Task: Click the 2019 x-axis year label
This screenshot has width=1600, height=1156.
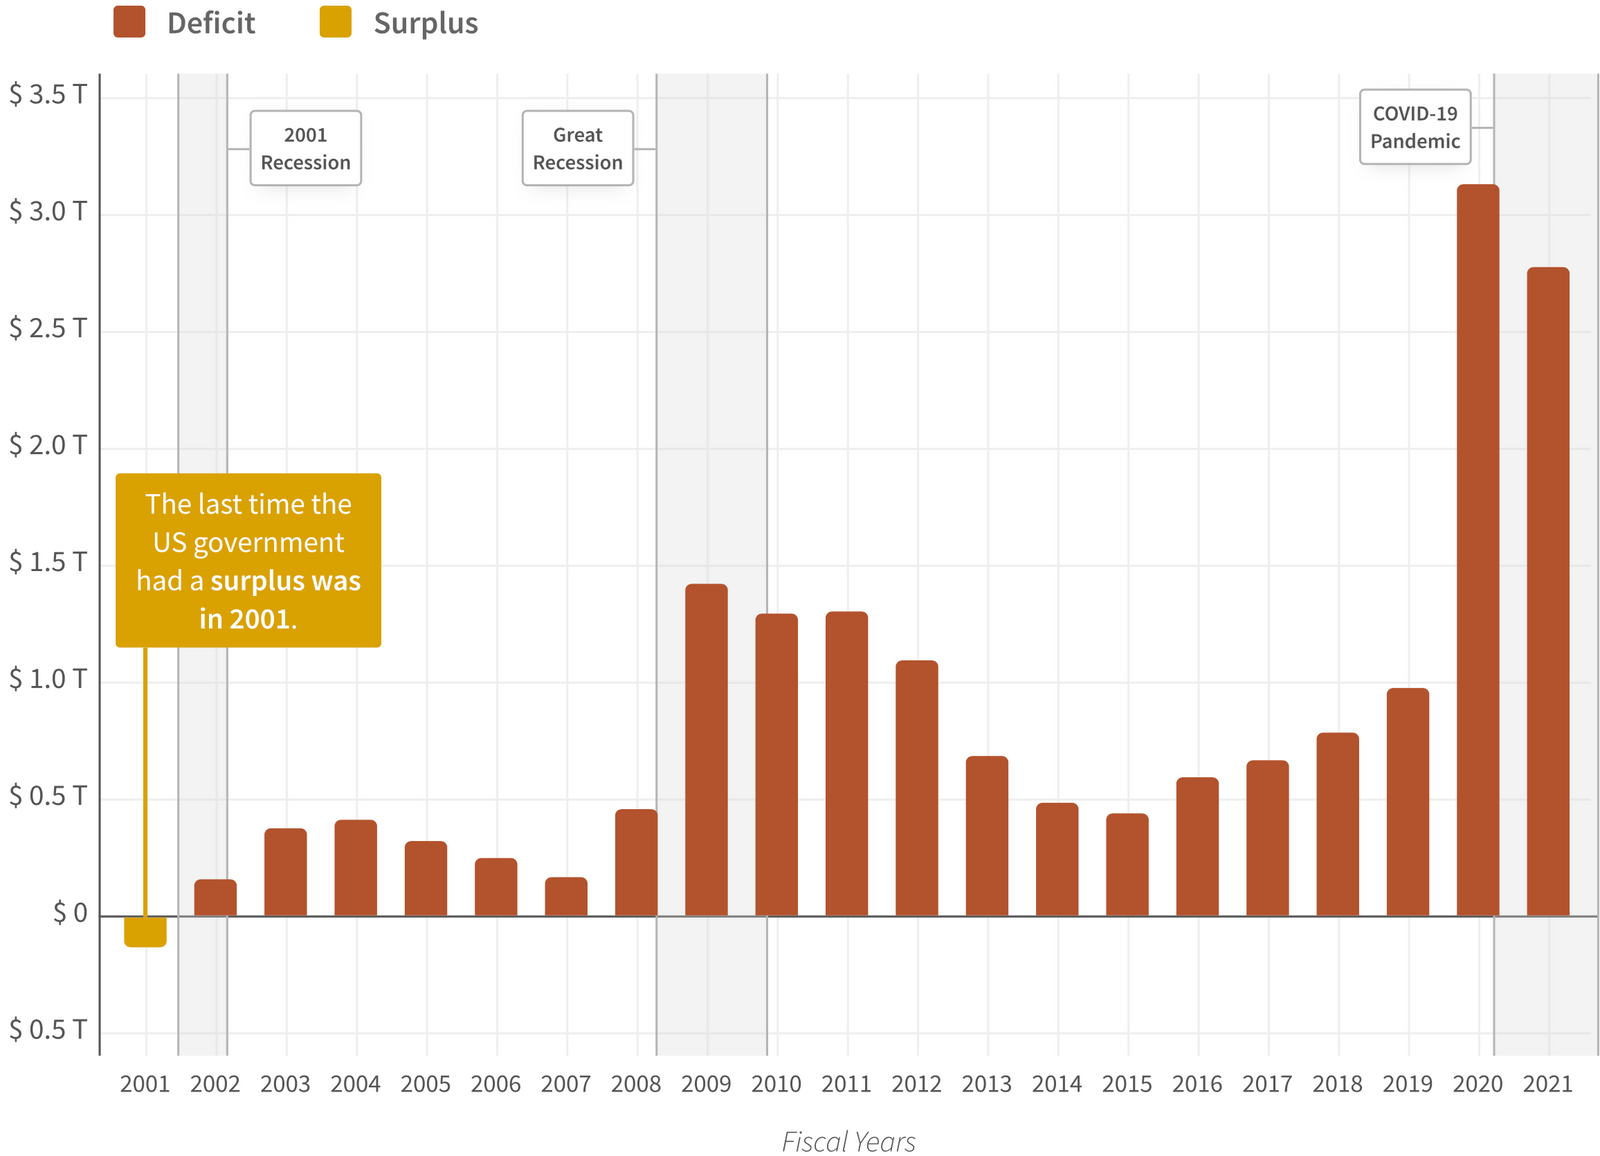Action: 1408,1084
